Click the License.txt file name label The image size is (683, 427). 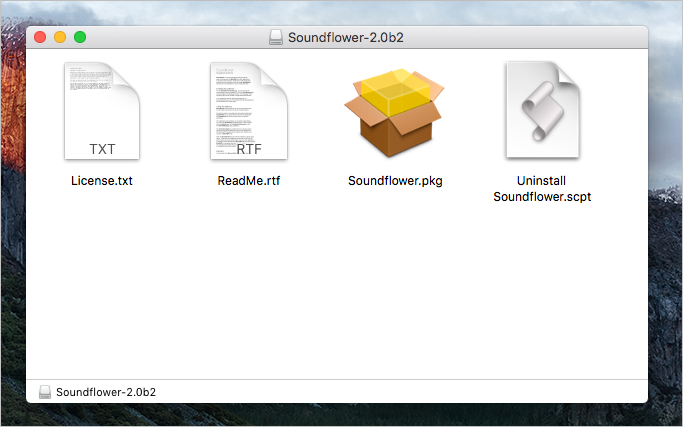[x=102, y=181]
